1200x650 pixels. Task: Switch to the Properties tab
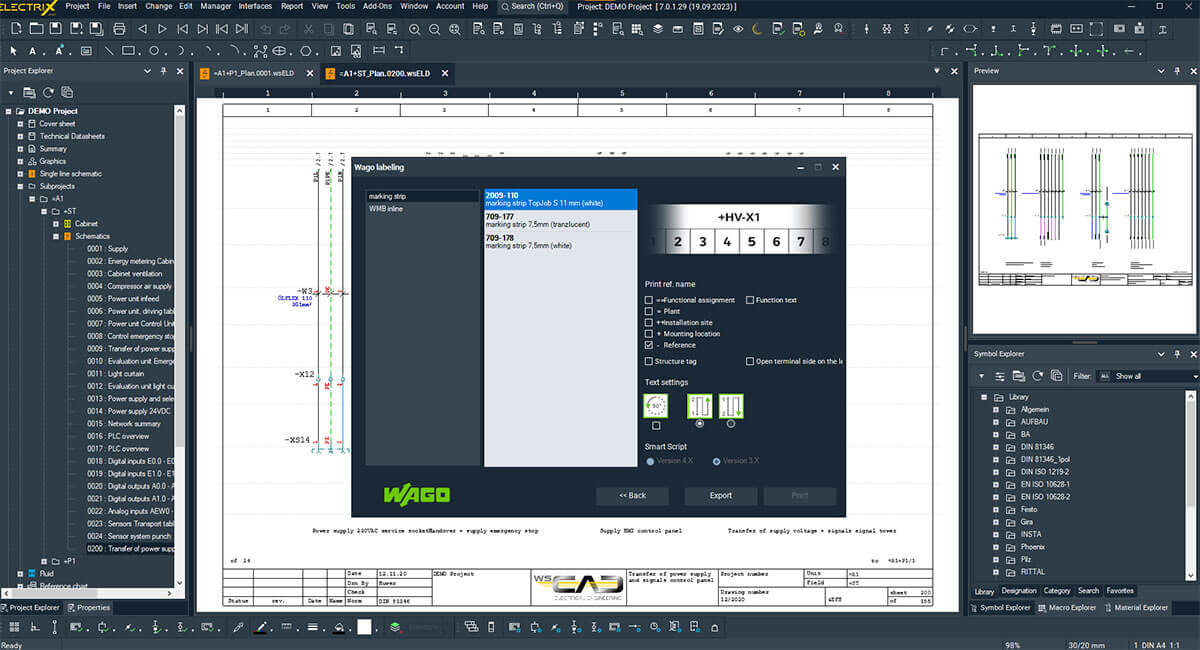pos(88,607)
